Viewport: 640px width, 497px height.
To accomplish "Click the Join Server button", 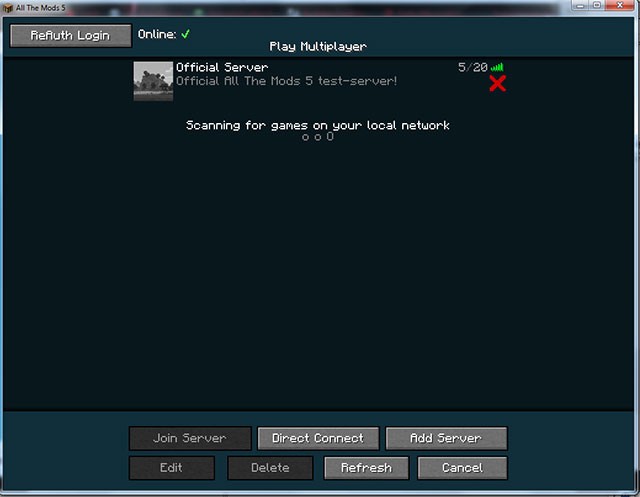I will tap(190, 438).
